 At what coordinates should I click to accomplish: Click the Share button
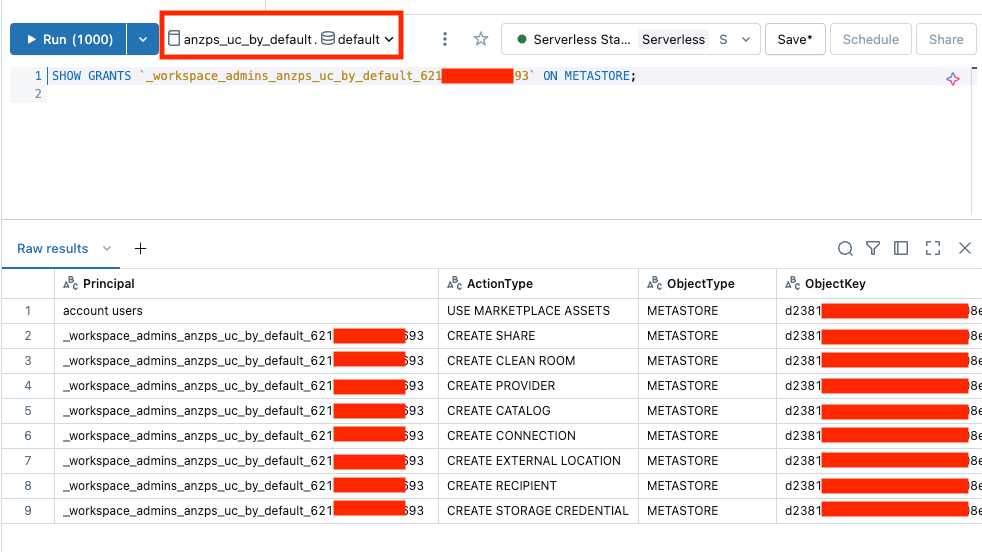(x=946, y=39)
